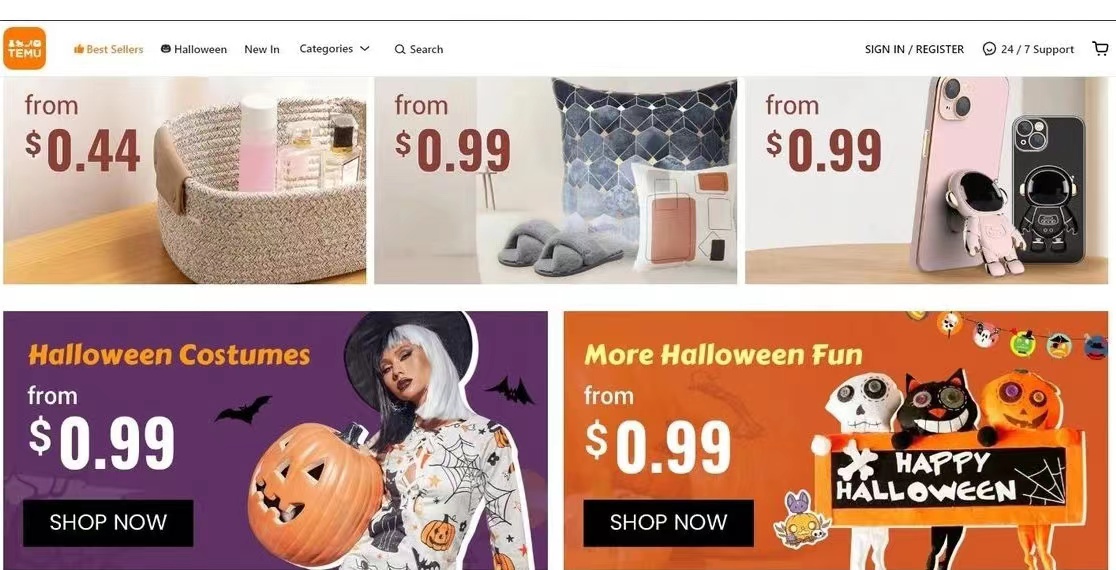This screenshot has width=1116, height=570.
Task: Expand the Categories chevron arrow
Action: (364, 48)
